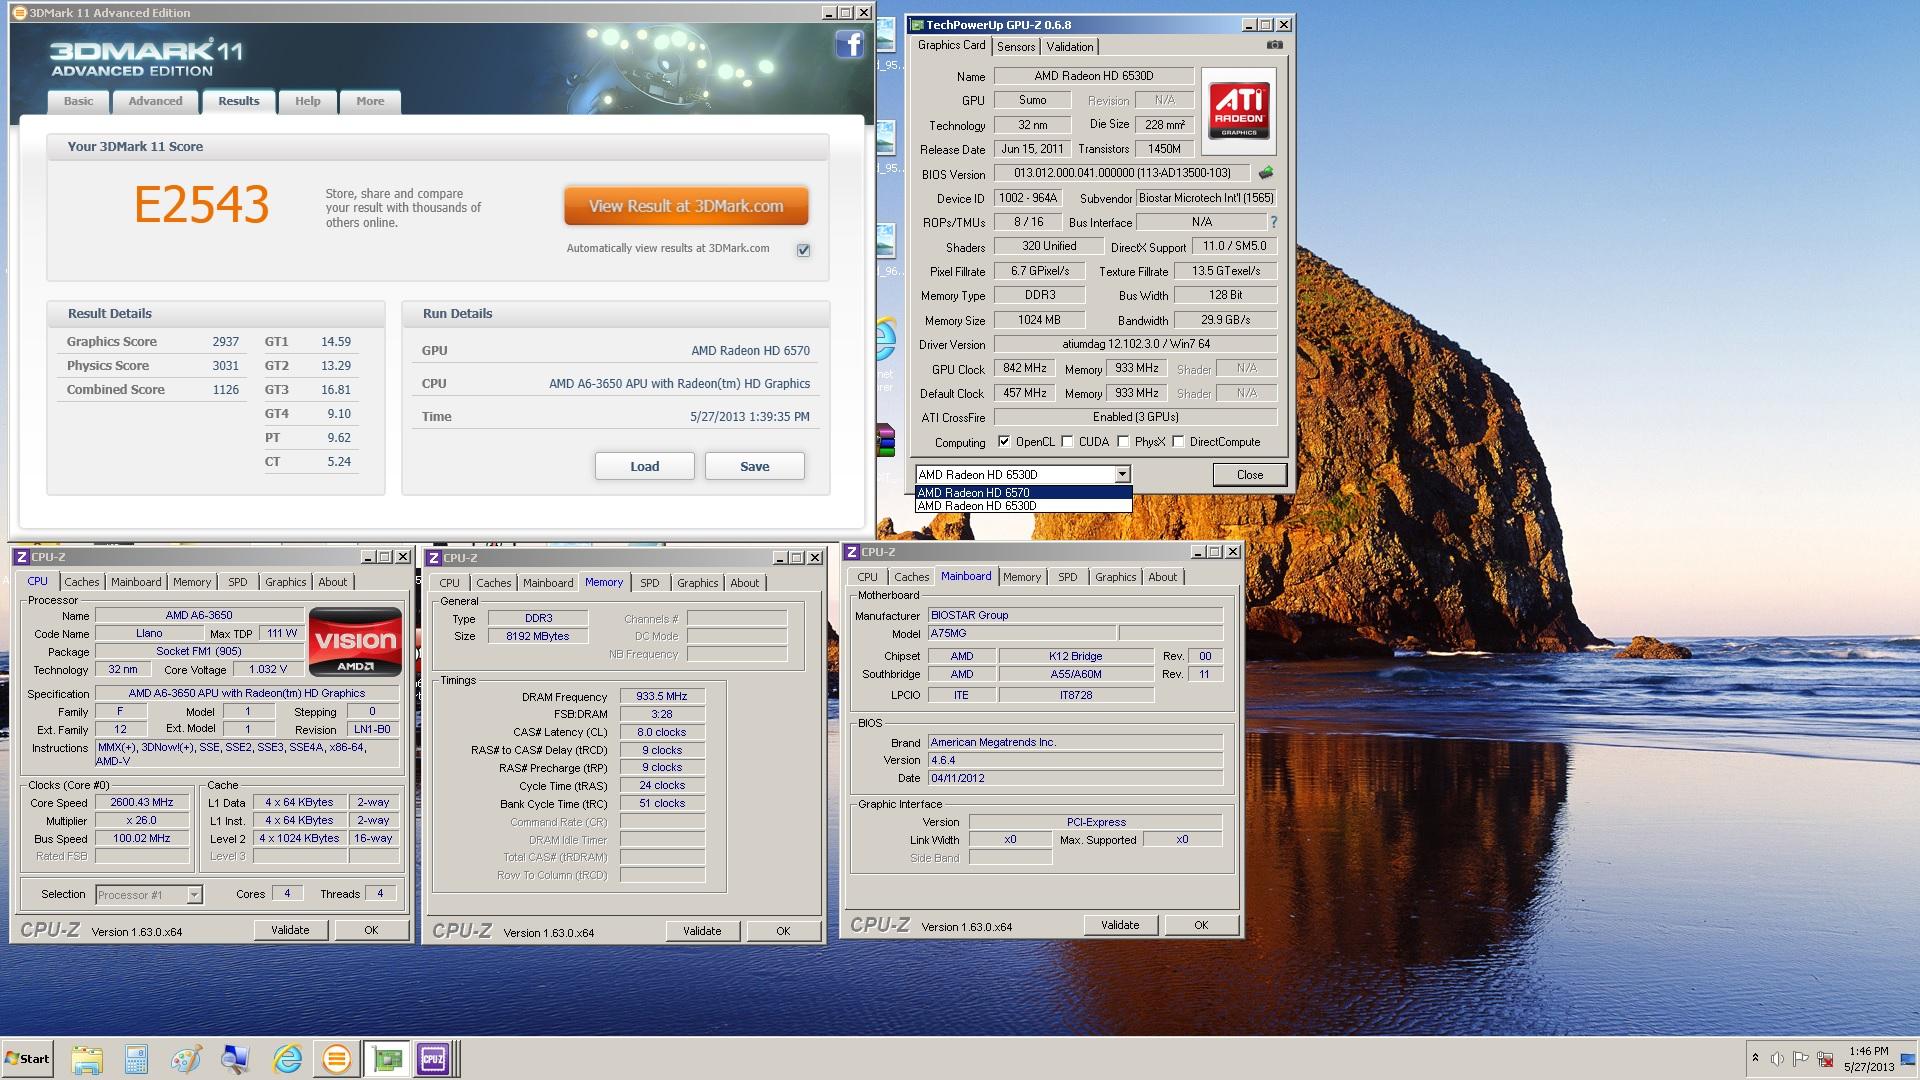
Task: Click the monitor with magnifier taskbar icon
Action: click(236, 1059)
